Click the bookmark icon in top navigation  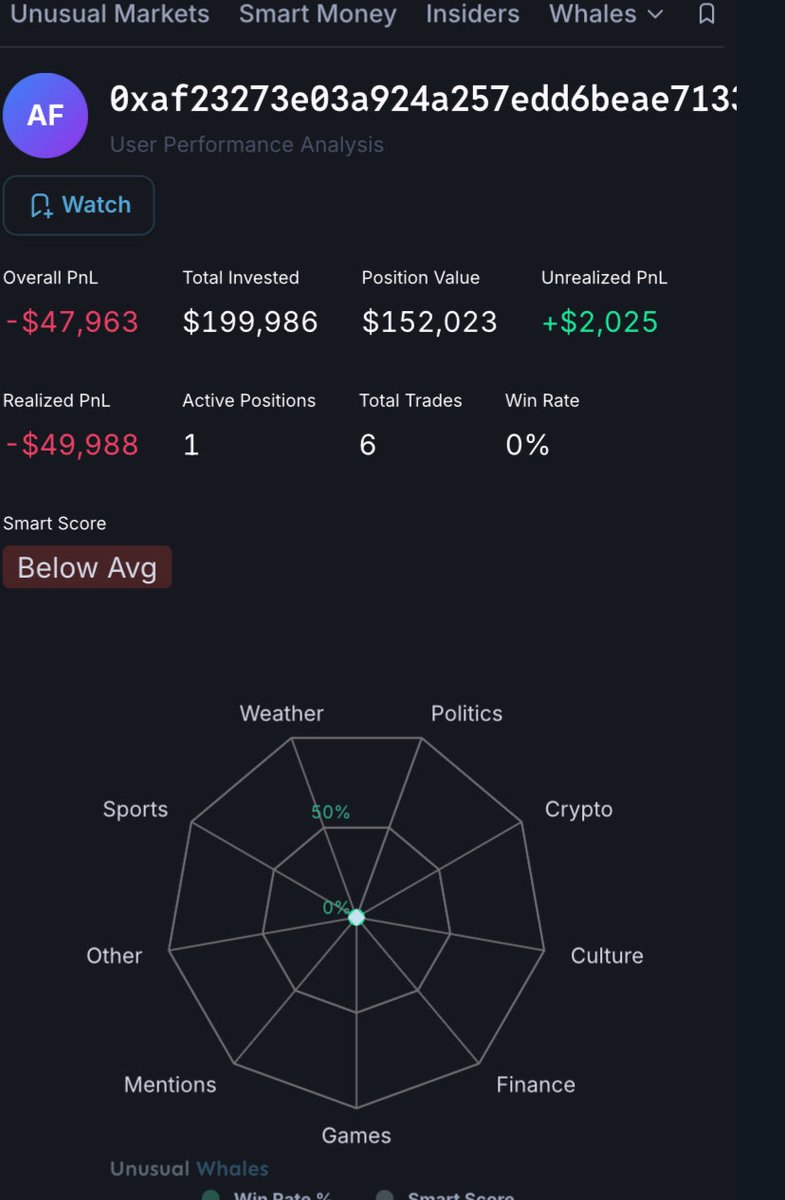[706, 14]
